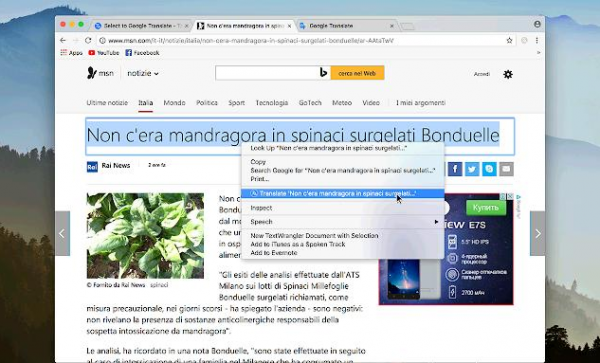Open Italia section

coord(146,103)
